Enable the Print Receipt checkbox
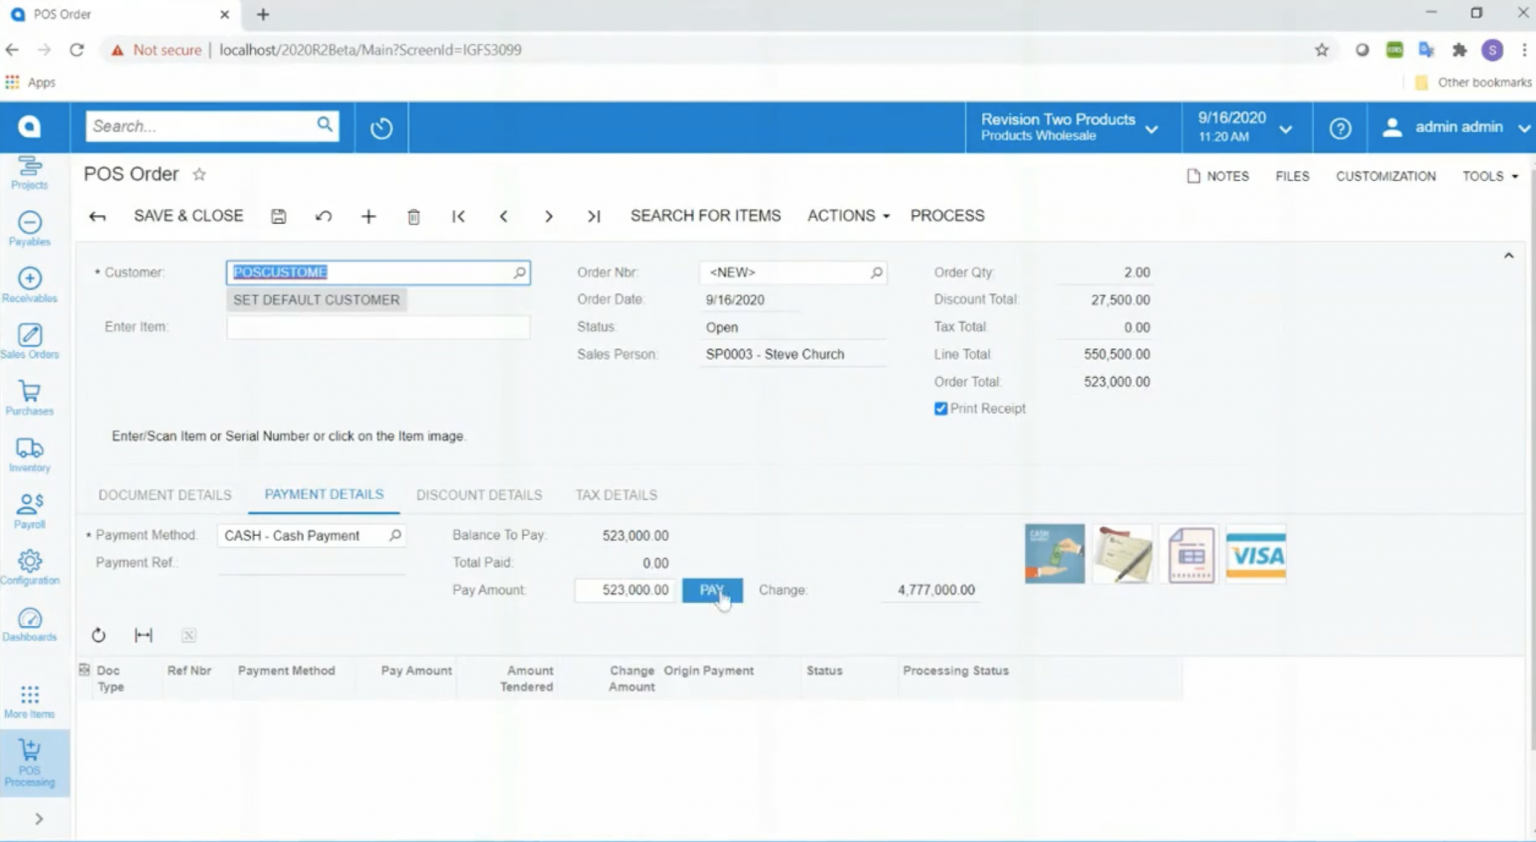Screen dimensions: 1536x842 (x=940, y=408)
